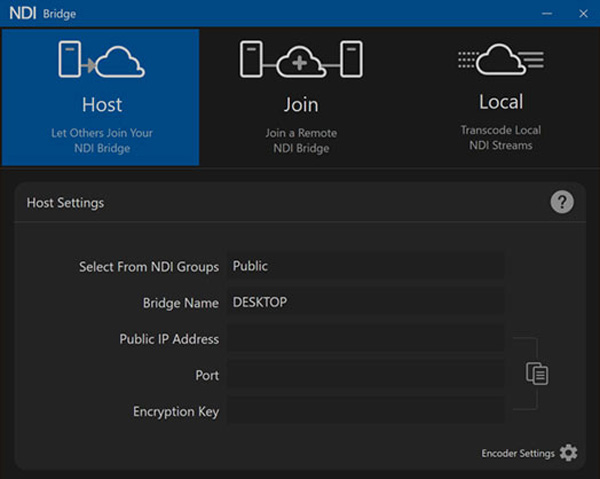This screenshot has width=600, height=479.
Task: Click the Bridge Name label
Action: coord(181,303)
